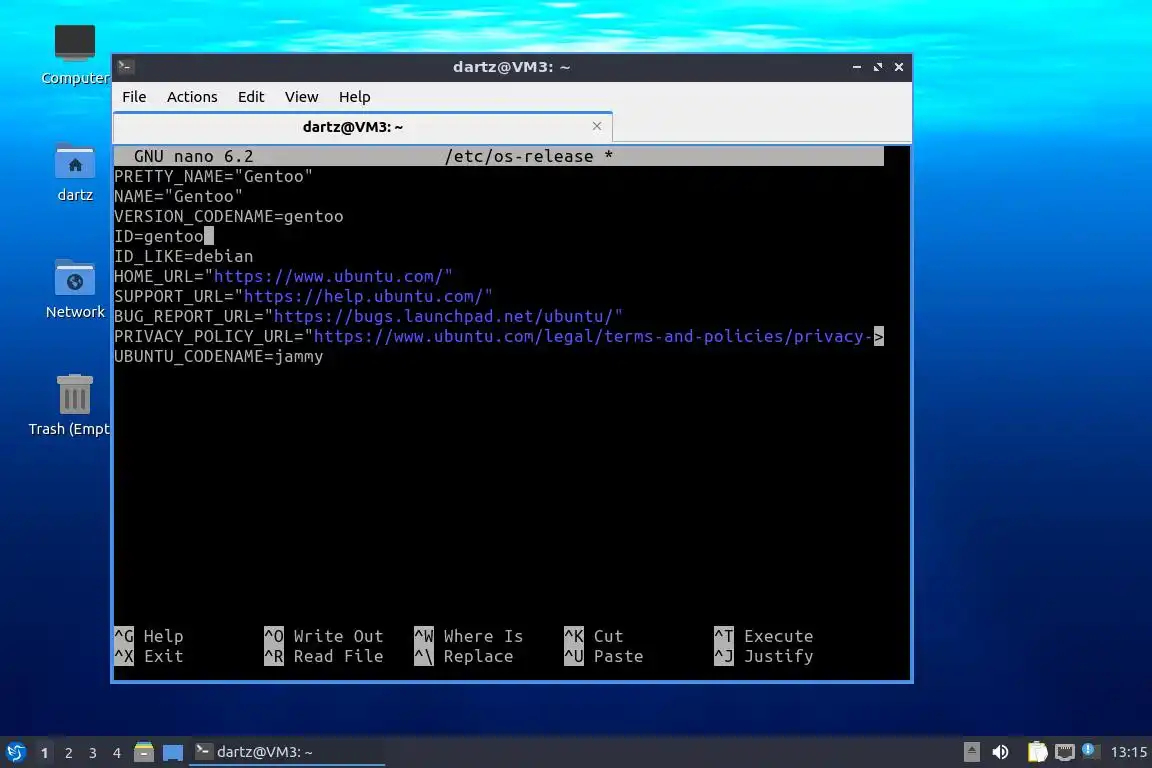Click the https://help.ubuntu.com/ support URL
This screenshot has width=1152, height=768.
click(x=364, y=296)
